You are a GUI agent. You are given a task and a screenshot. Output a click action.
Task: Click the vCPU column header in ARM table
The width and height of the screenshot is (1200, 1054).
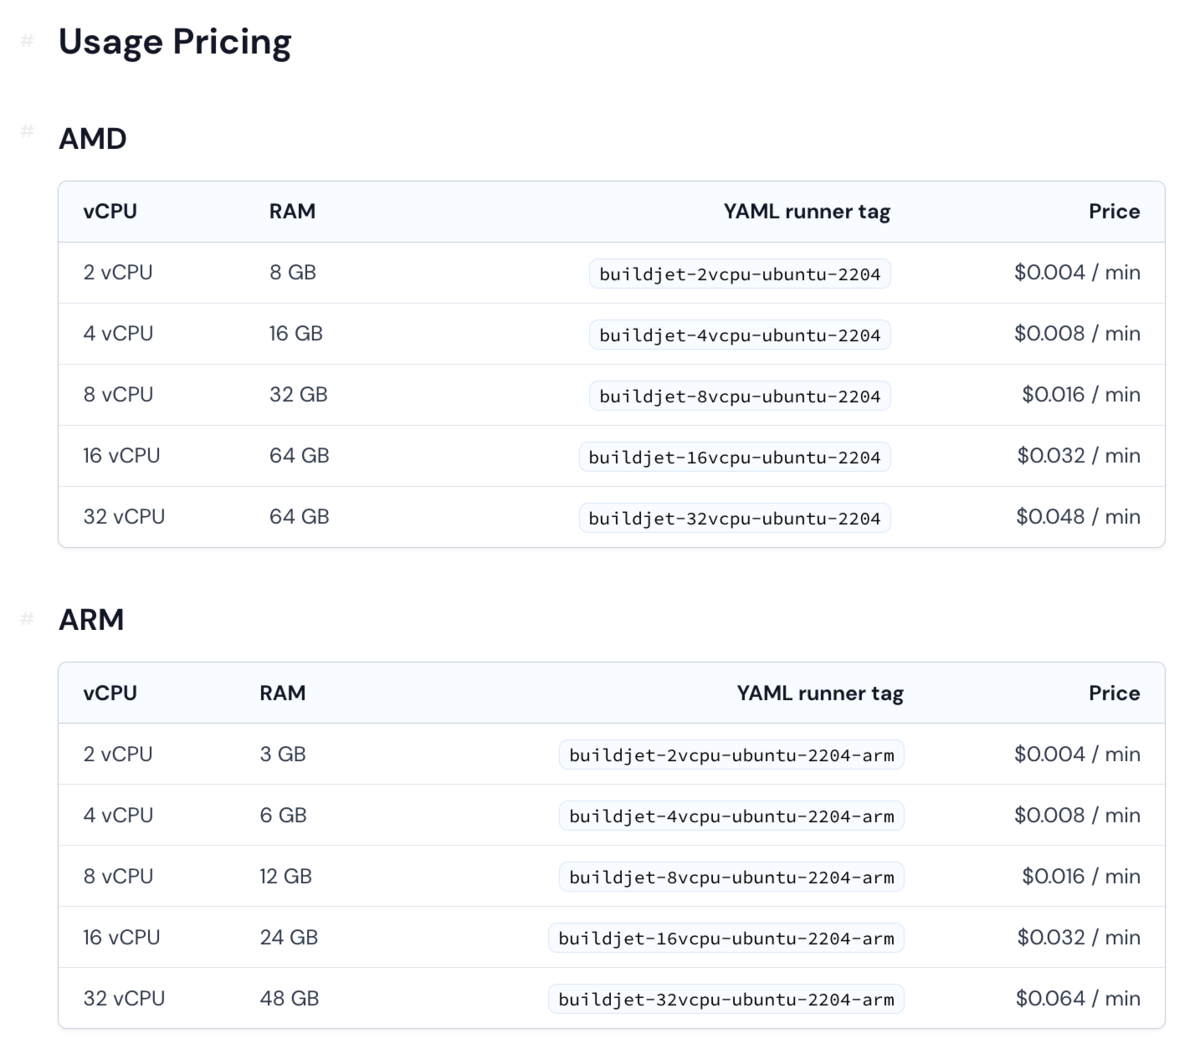pos(110,693)
